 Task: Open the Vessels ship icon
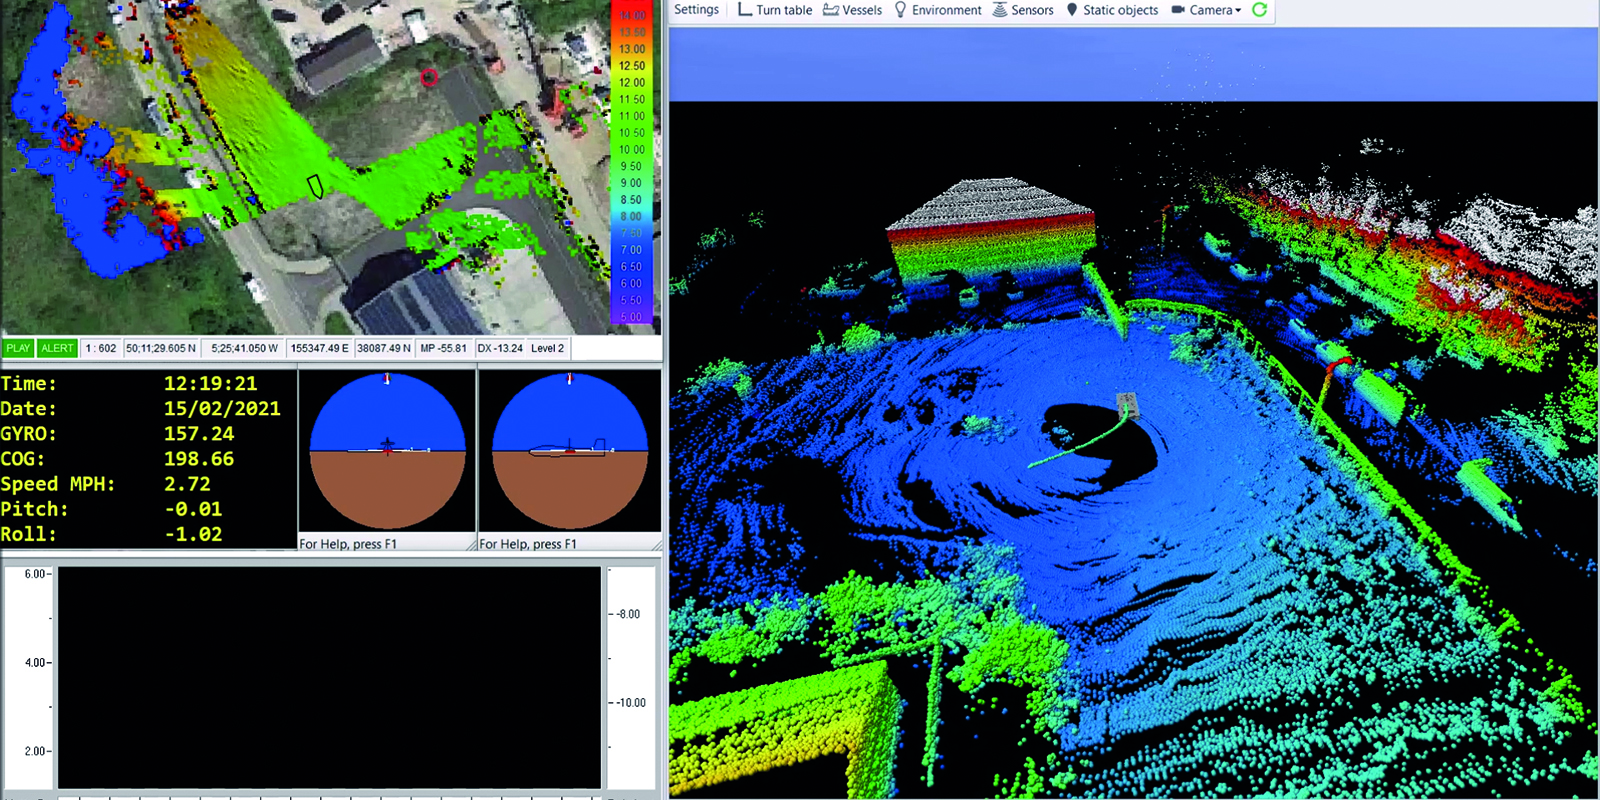[830, 10]
